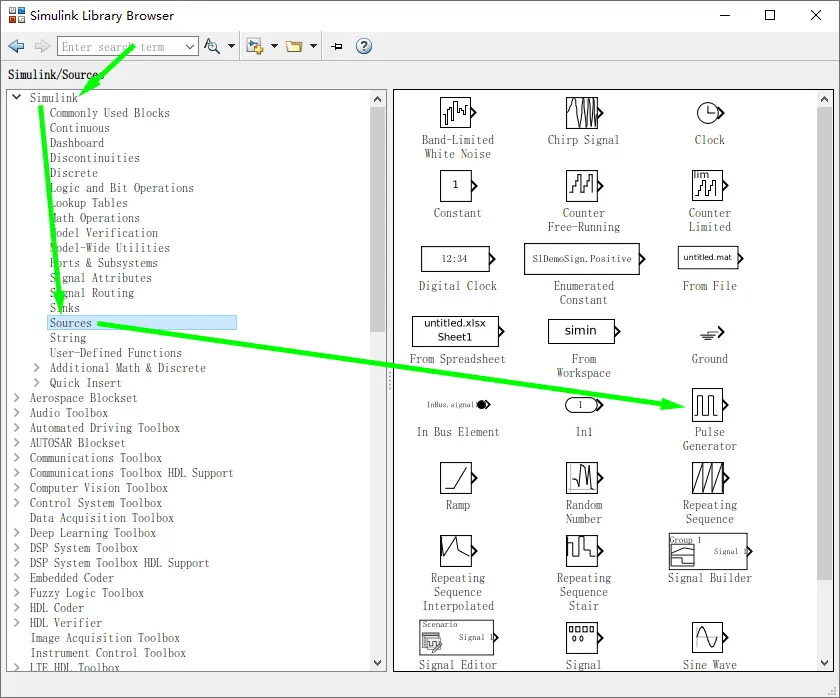
Task: Select the Discontinuities library
Action: (x=95, y=158)
